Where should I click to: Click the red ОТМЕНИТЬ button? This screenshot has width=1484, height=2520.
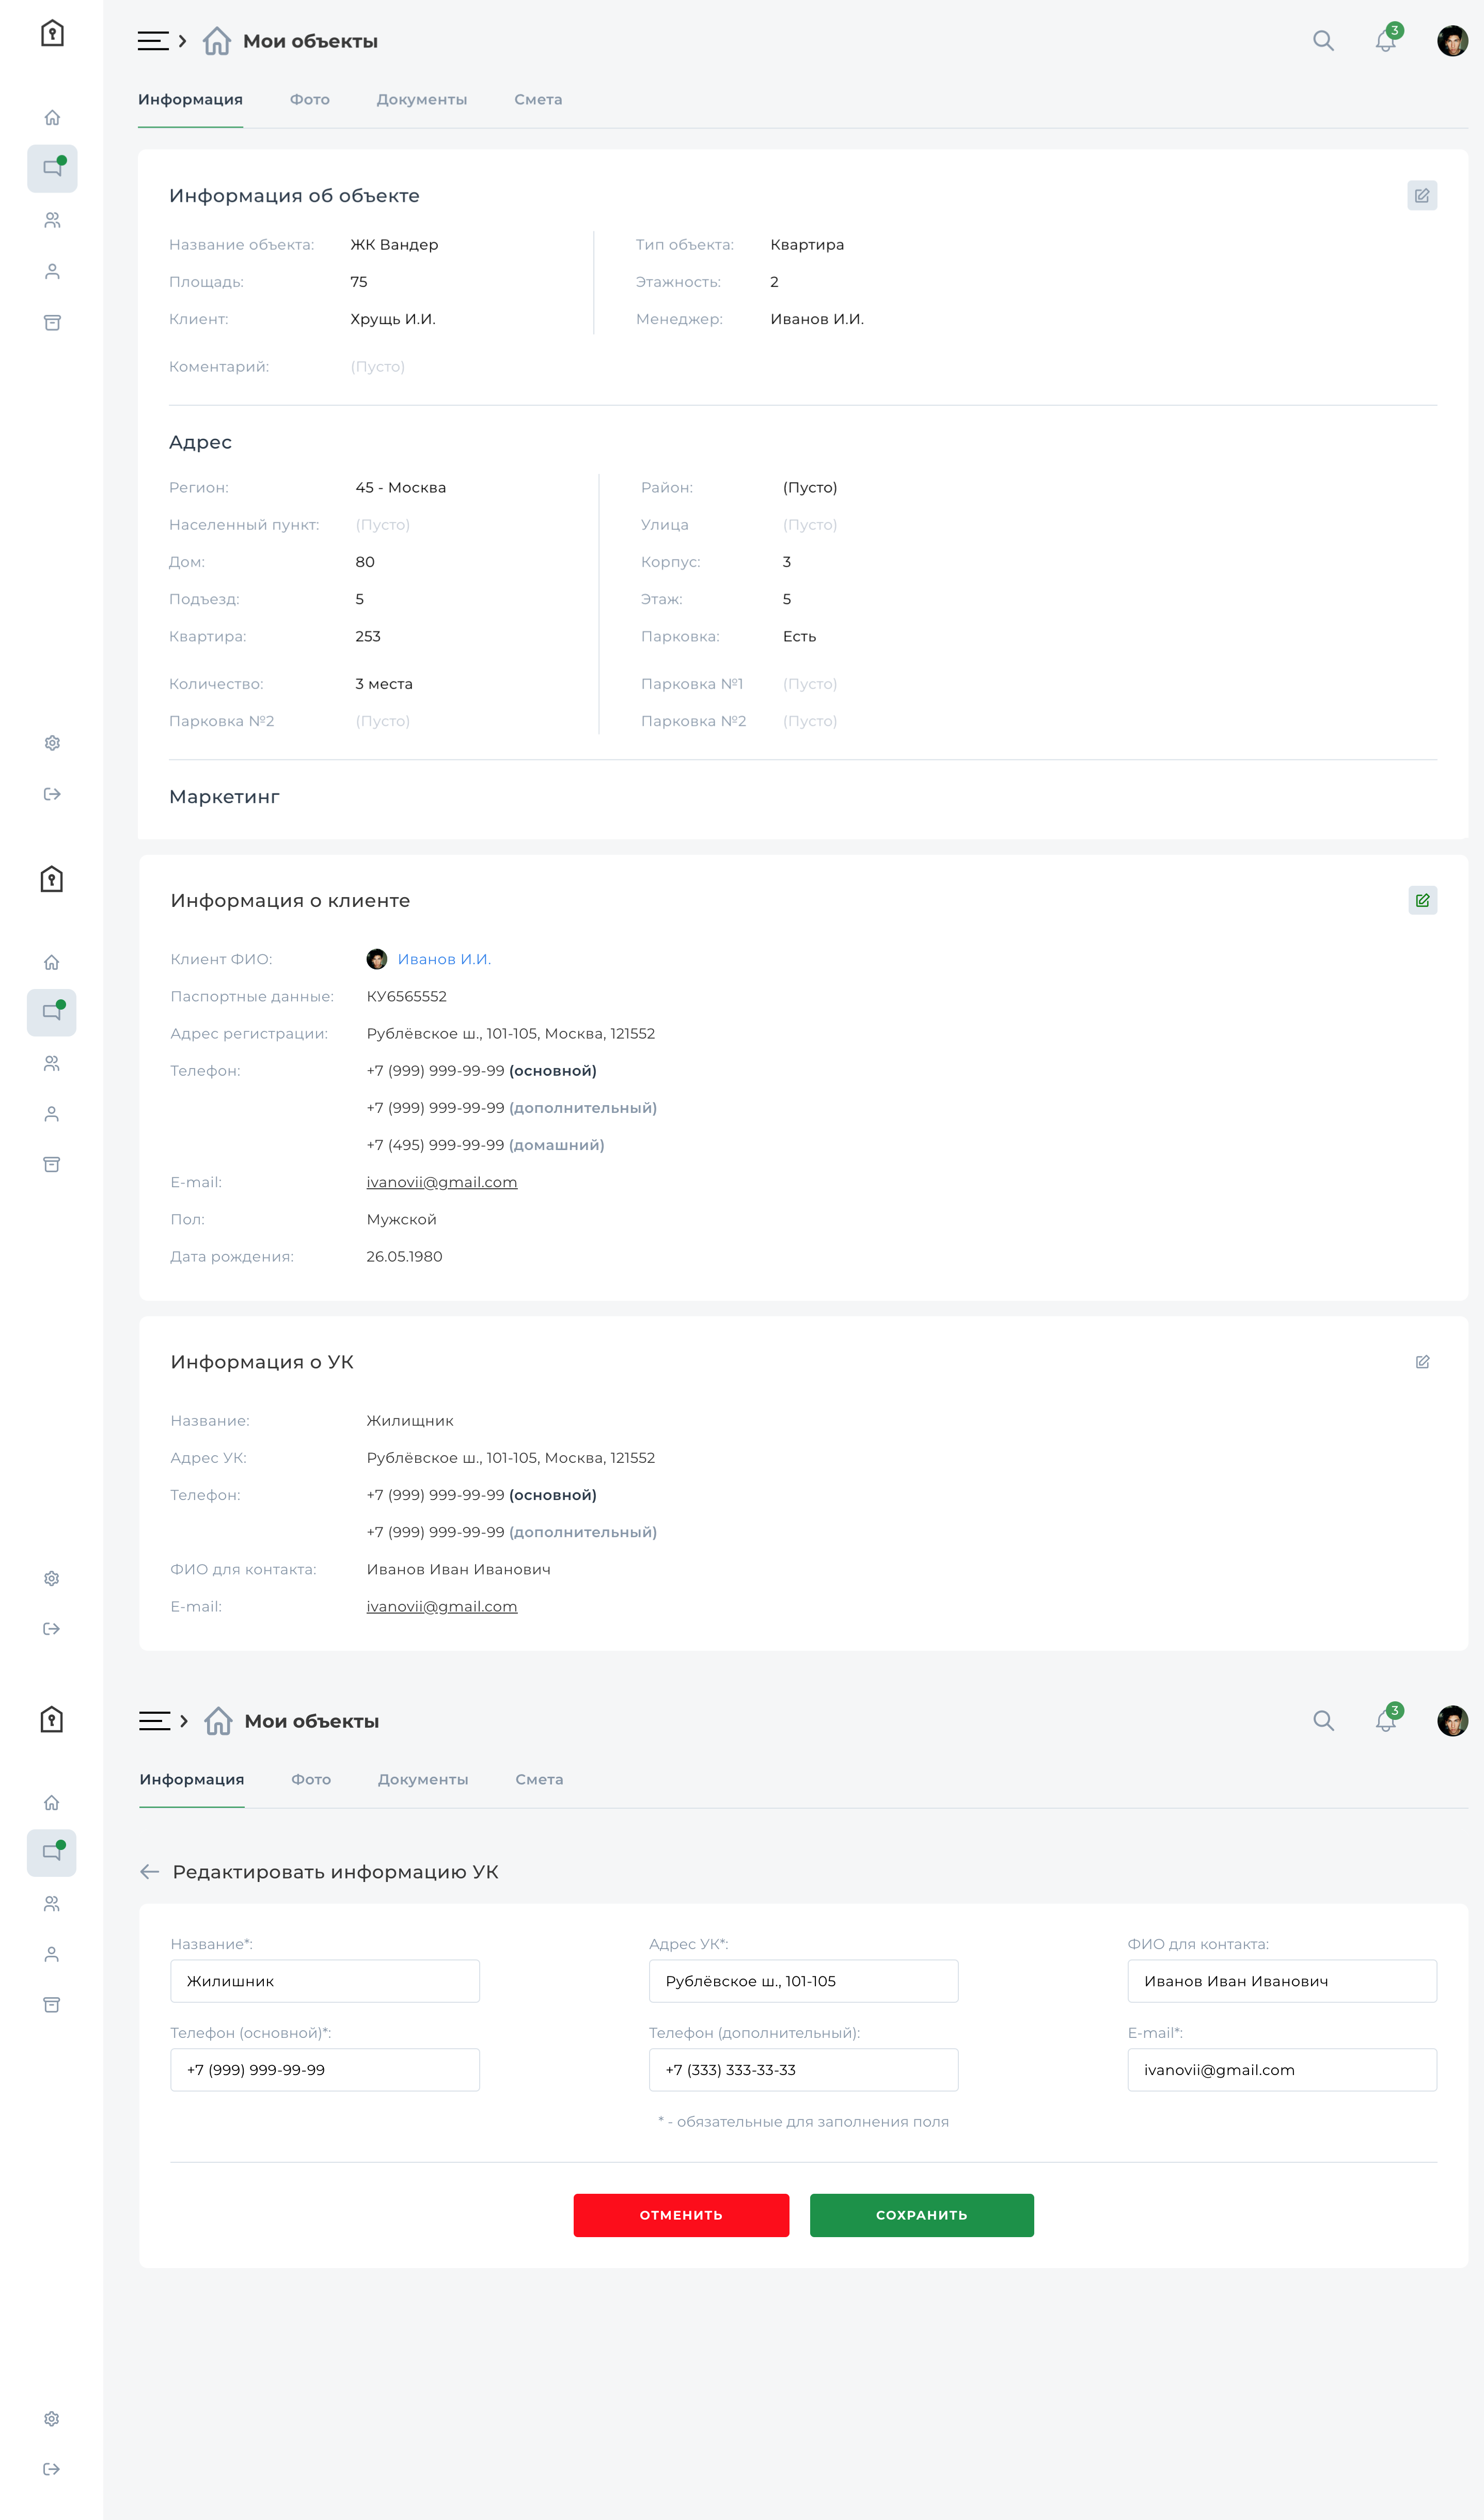(x=681, y=2215)
